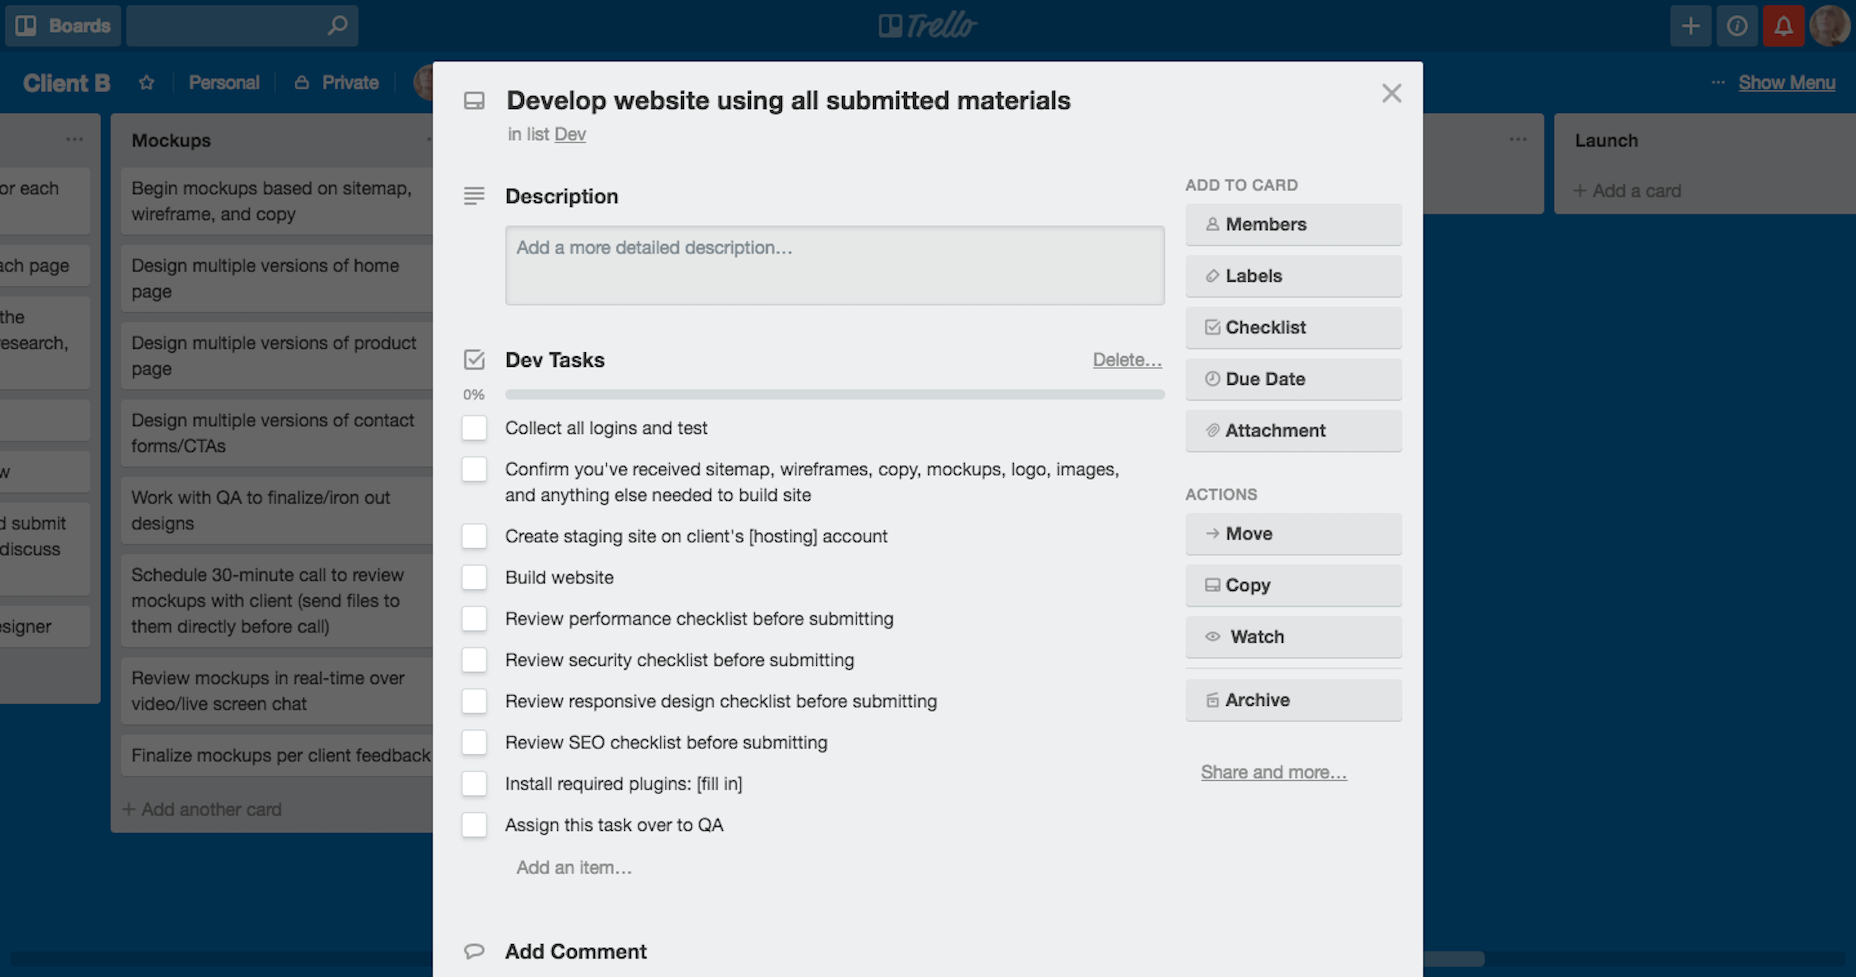This screenshot has width=1856, height=977.
Task: Open Begin mockups based on sitemap card
Action: pyautogui.click(x=277, y=201)
